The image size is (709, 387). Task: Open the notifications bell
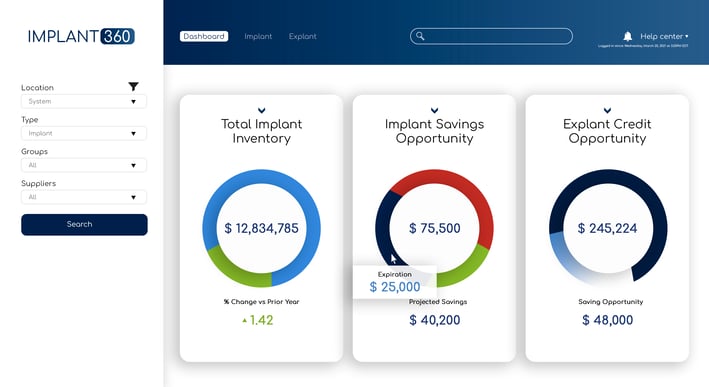pyautogui.click(x=628, y=36)
